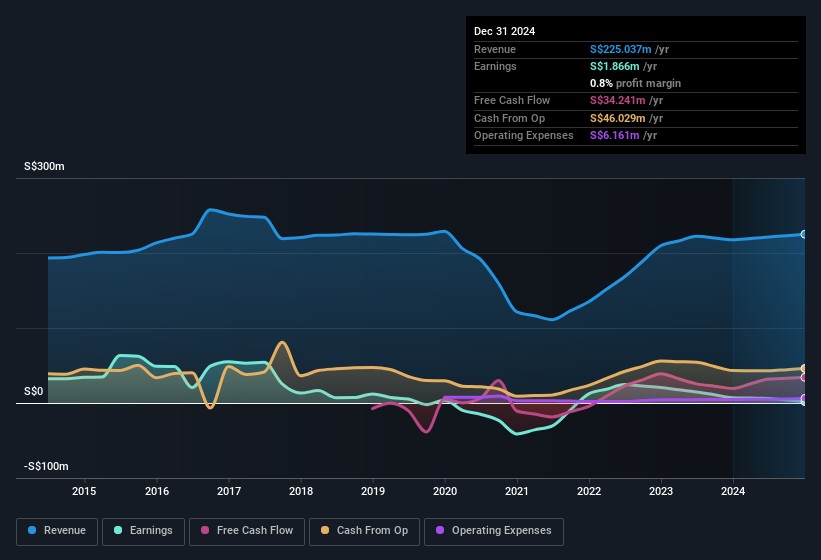Click the orange Cash From Op endpoint marker

(803, 369)
